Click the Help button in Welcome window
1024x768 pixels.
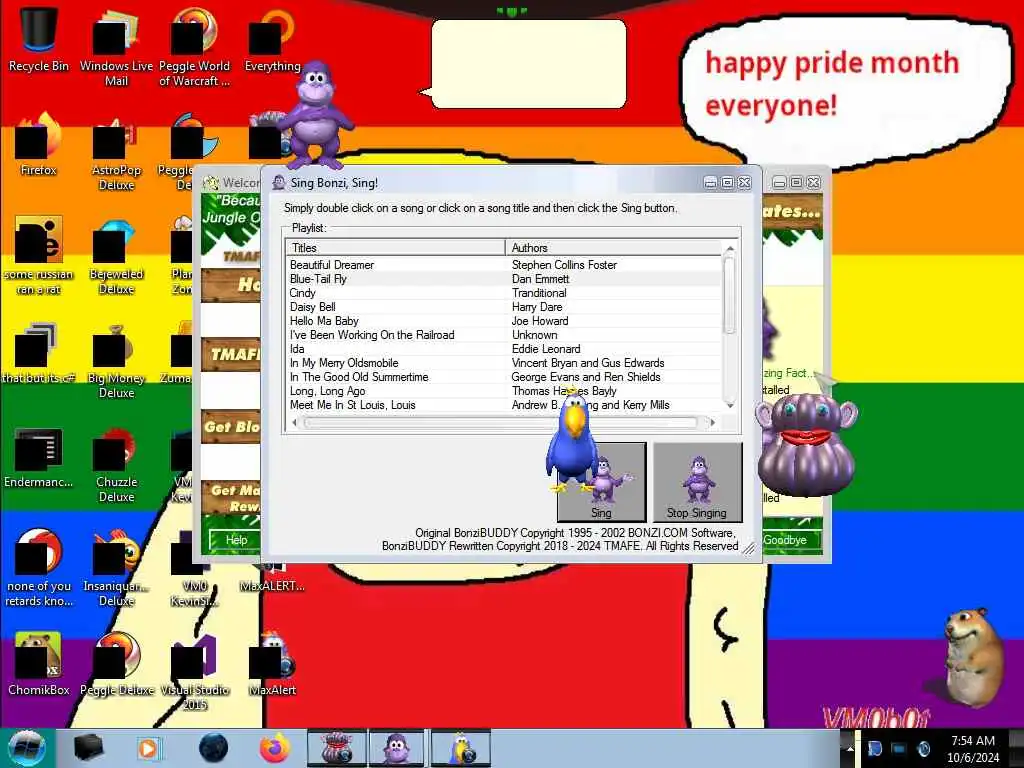[x=236, y=540]
